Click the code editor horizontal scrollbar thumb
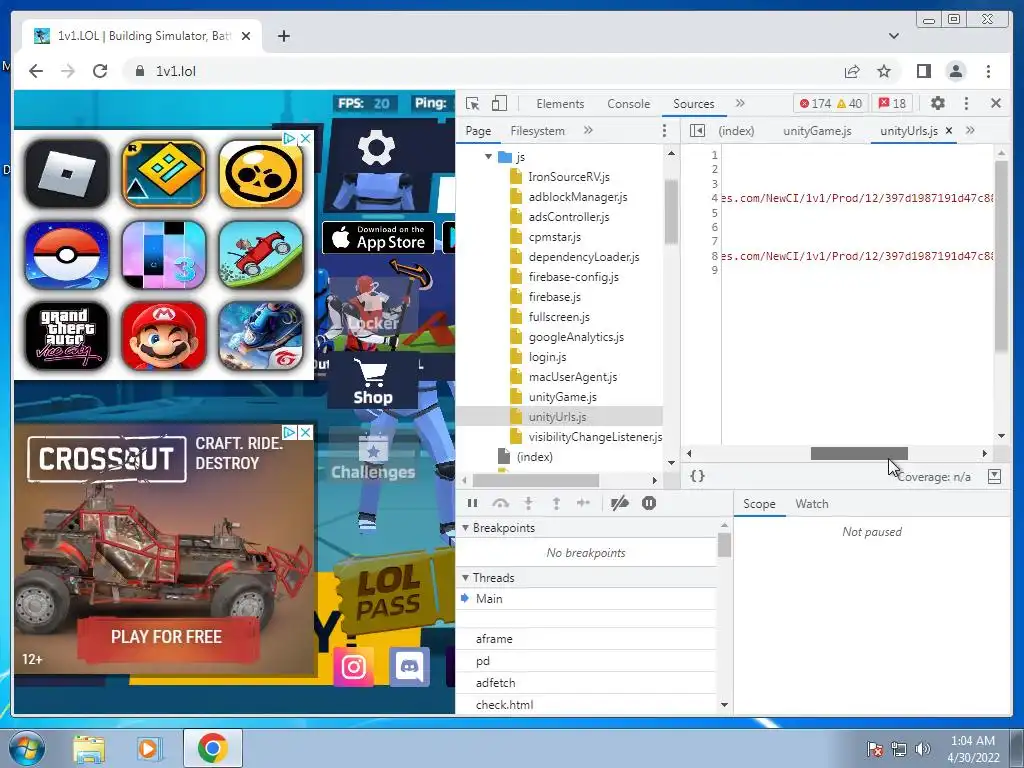 859,453
